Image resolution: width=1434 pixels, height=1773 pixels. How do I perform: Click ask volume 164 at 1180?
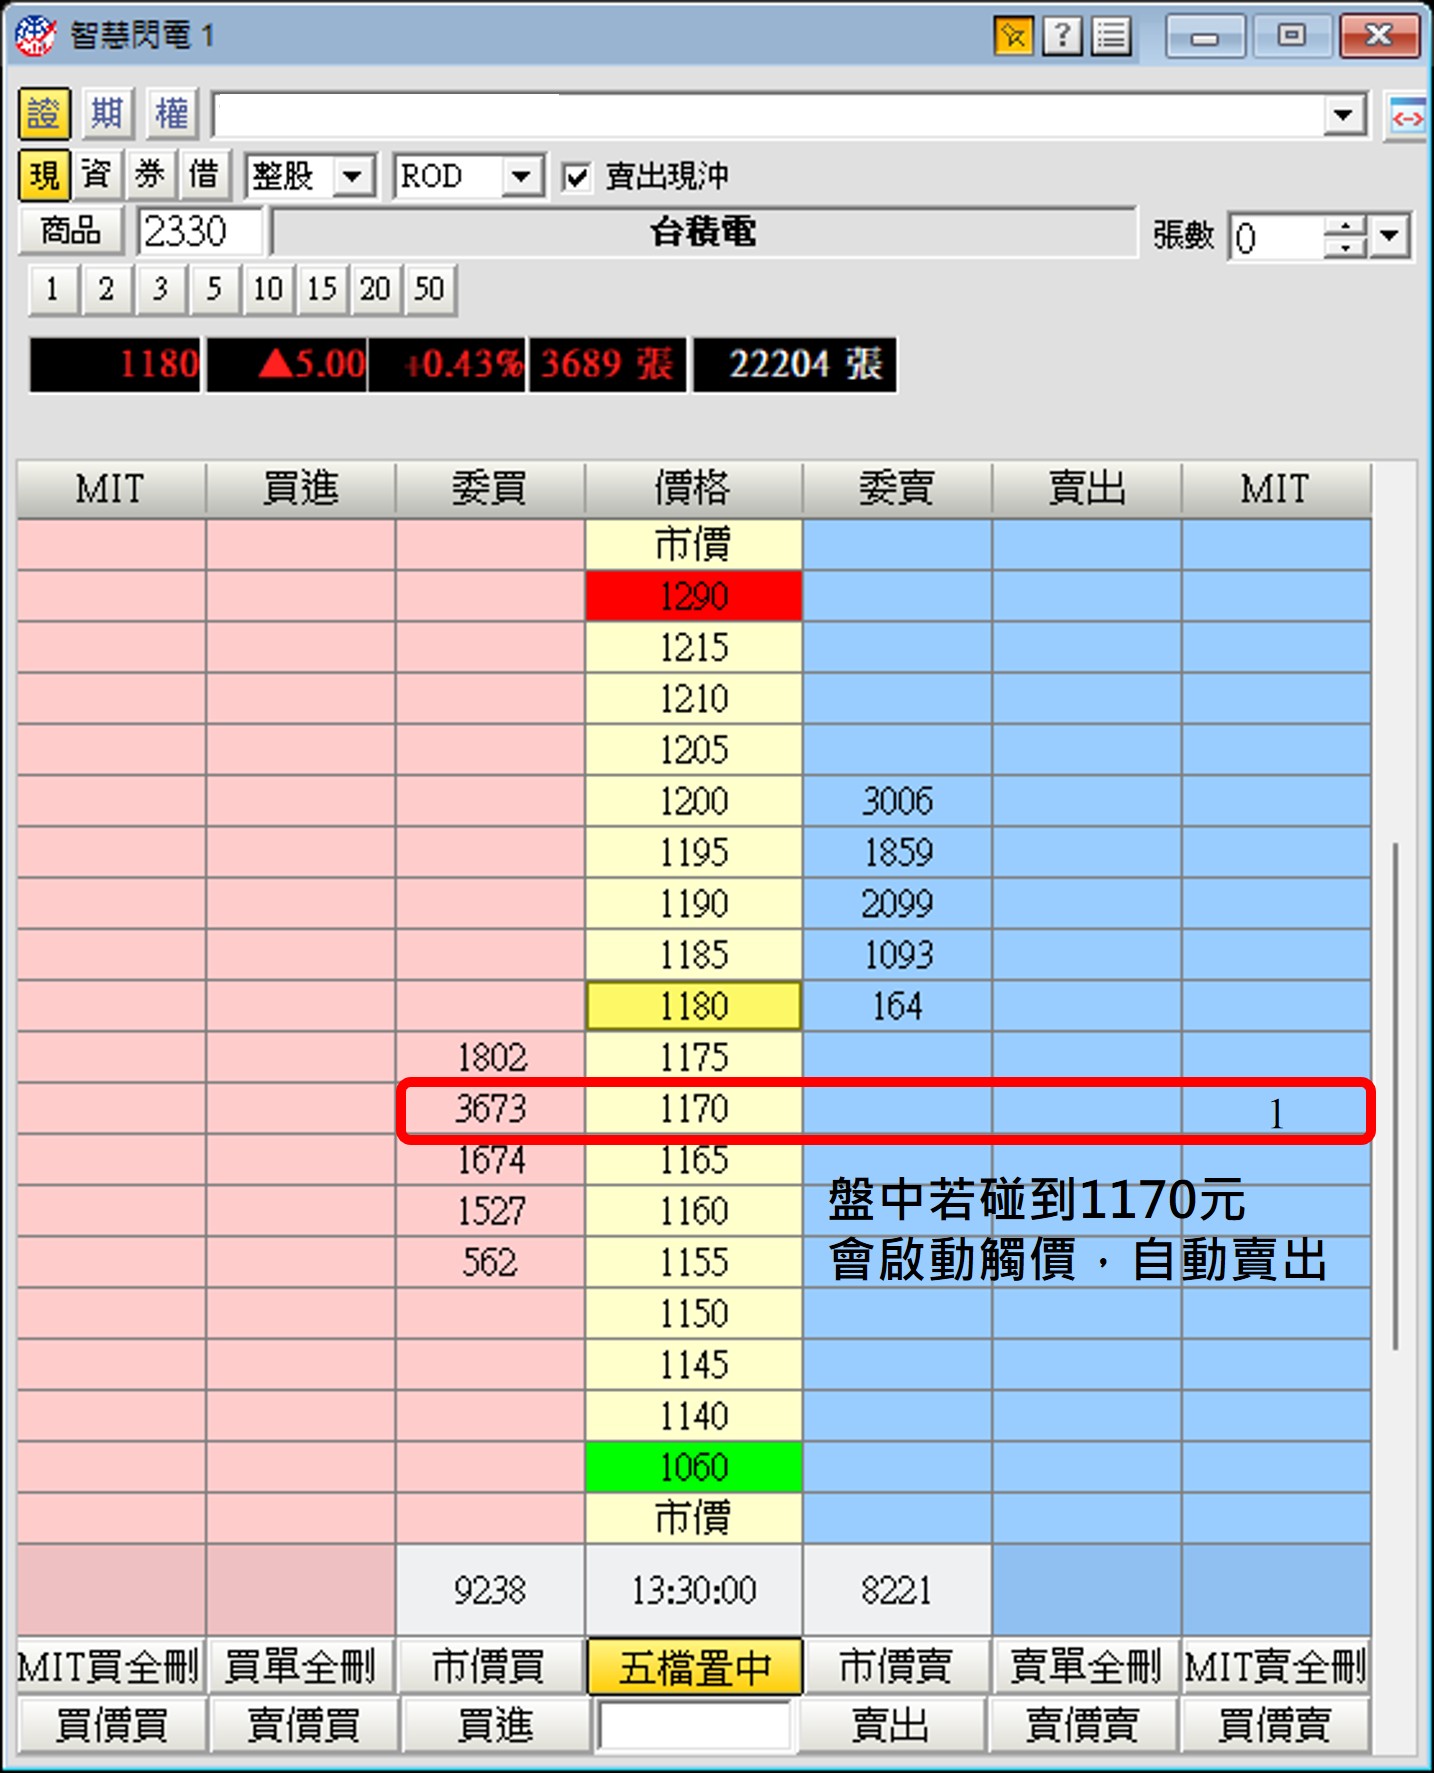897,1006
